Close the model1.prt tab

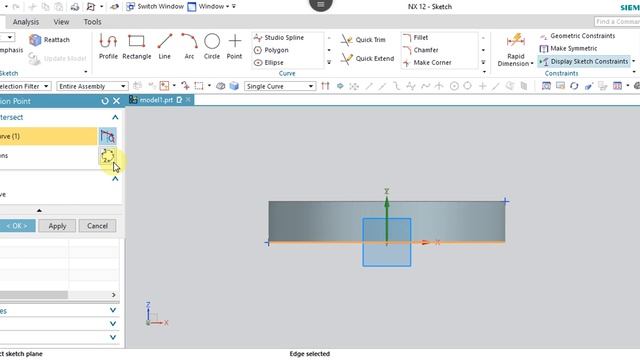[188, 100]
